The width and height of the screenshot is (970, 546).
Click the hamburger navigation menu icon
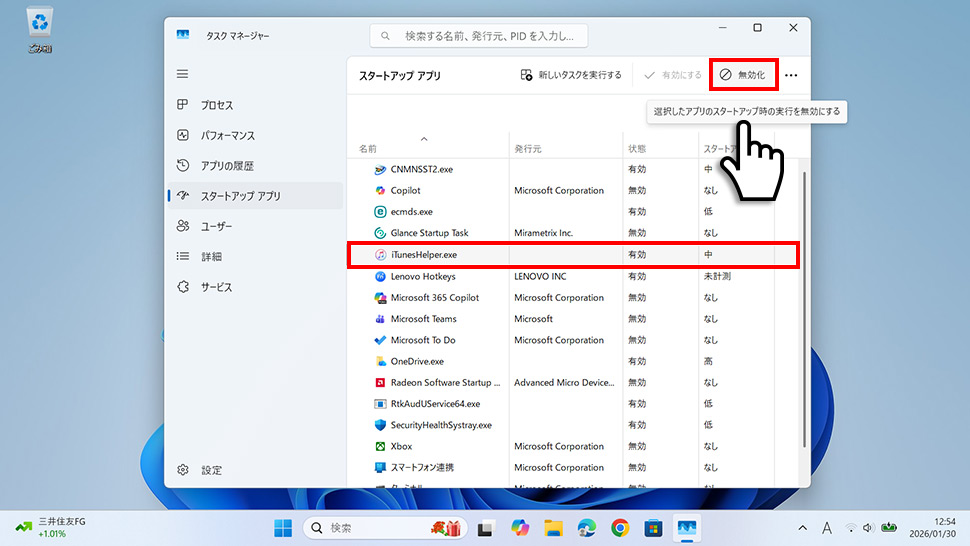pyautogui.click(x=182, y=74)
